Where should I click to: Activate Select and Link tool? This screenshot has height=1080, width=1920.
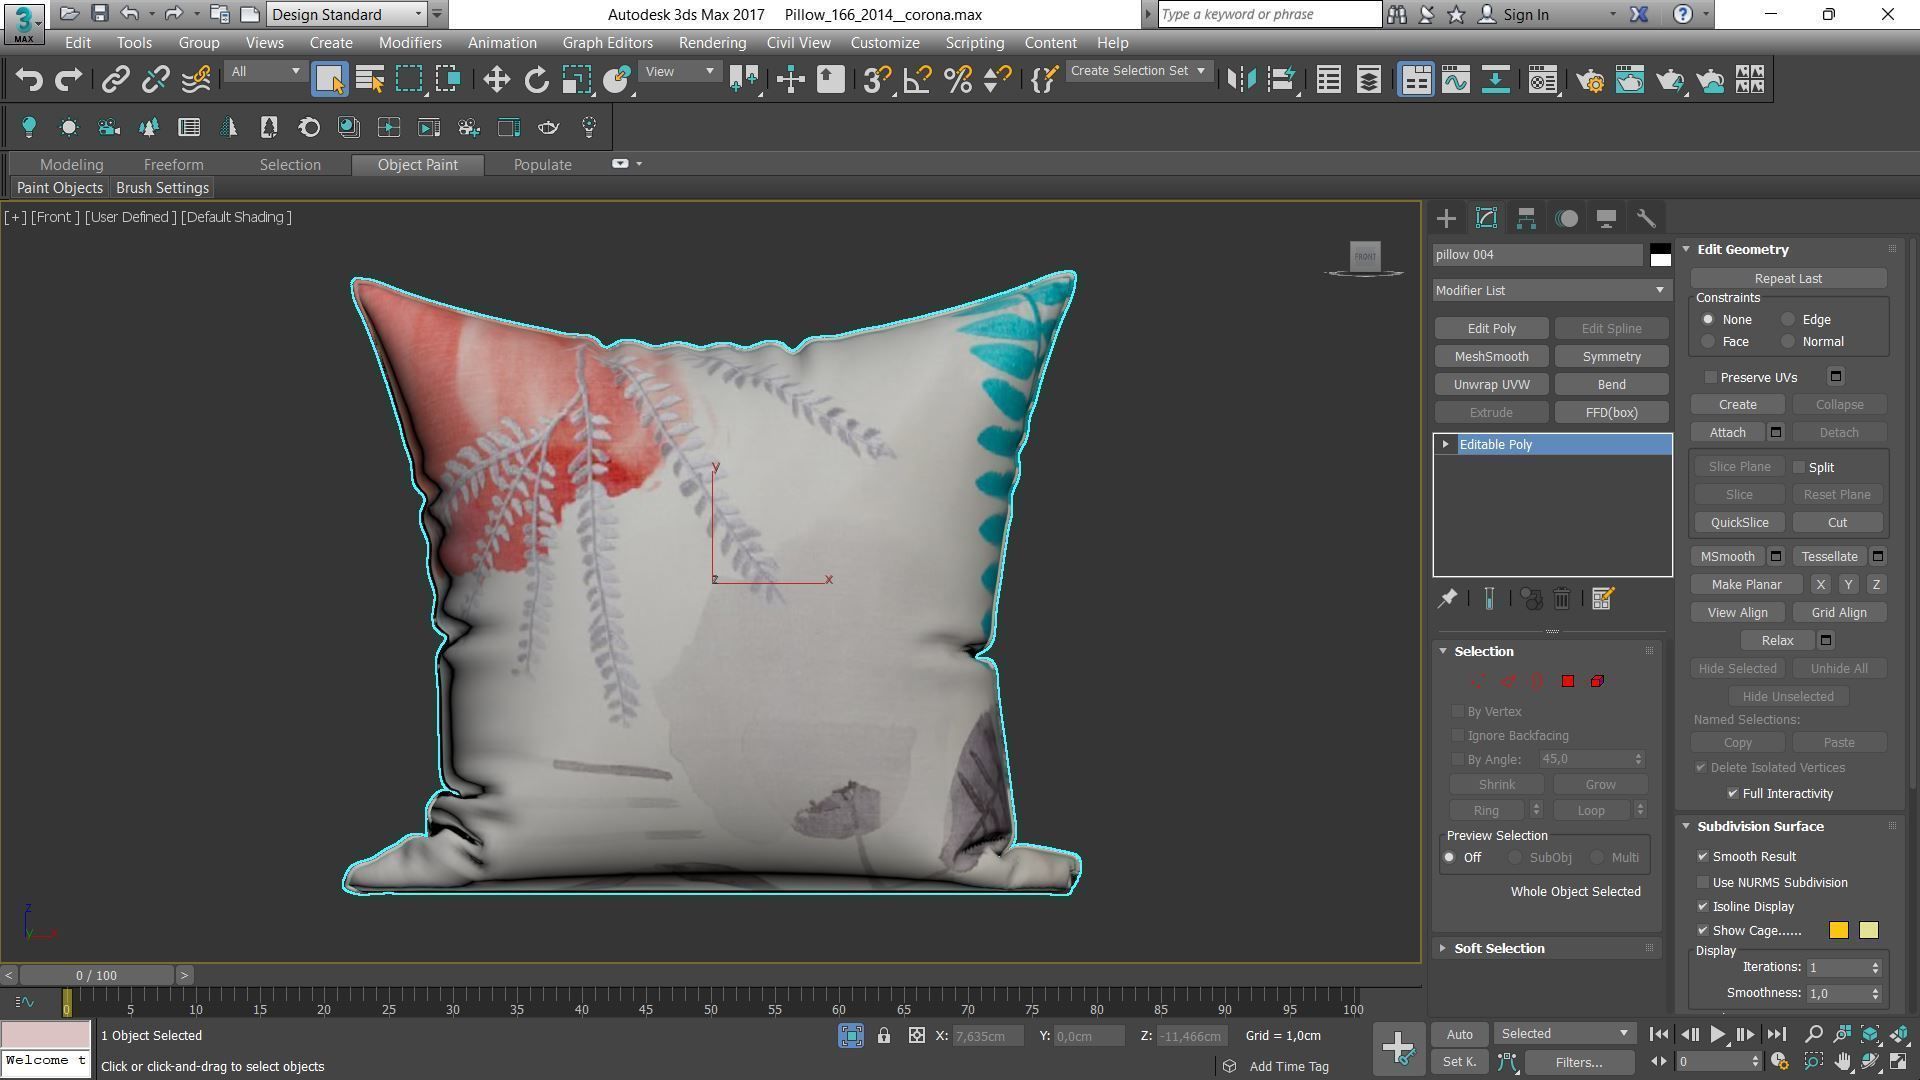115,80
